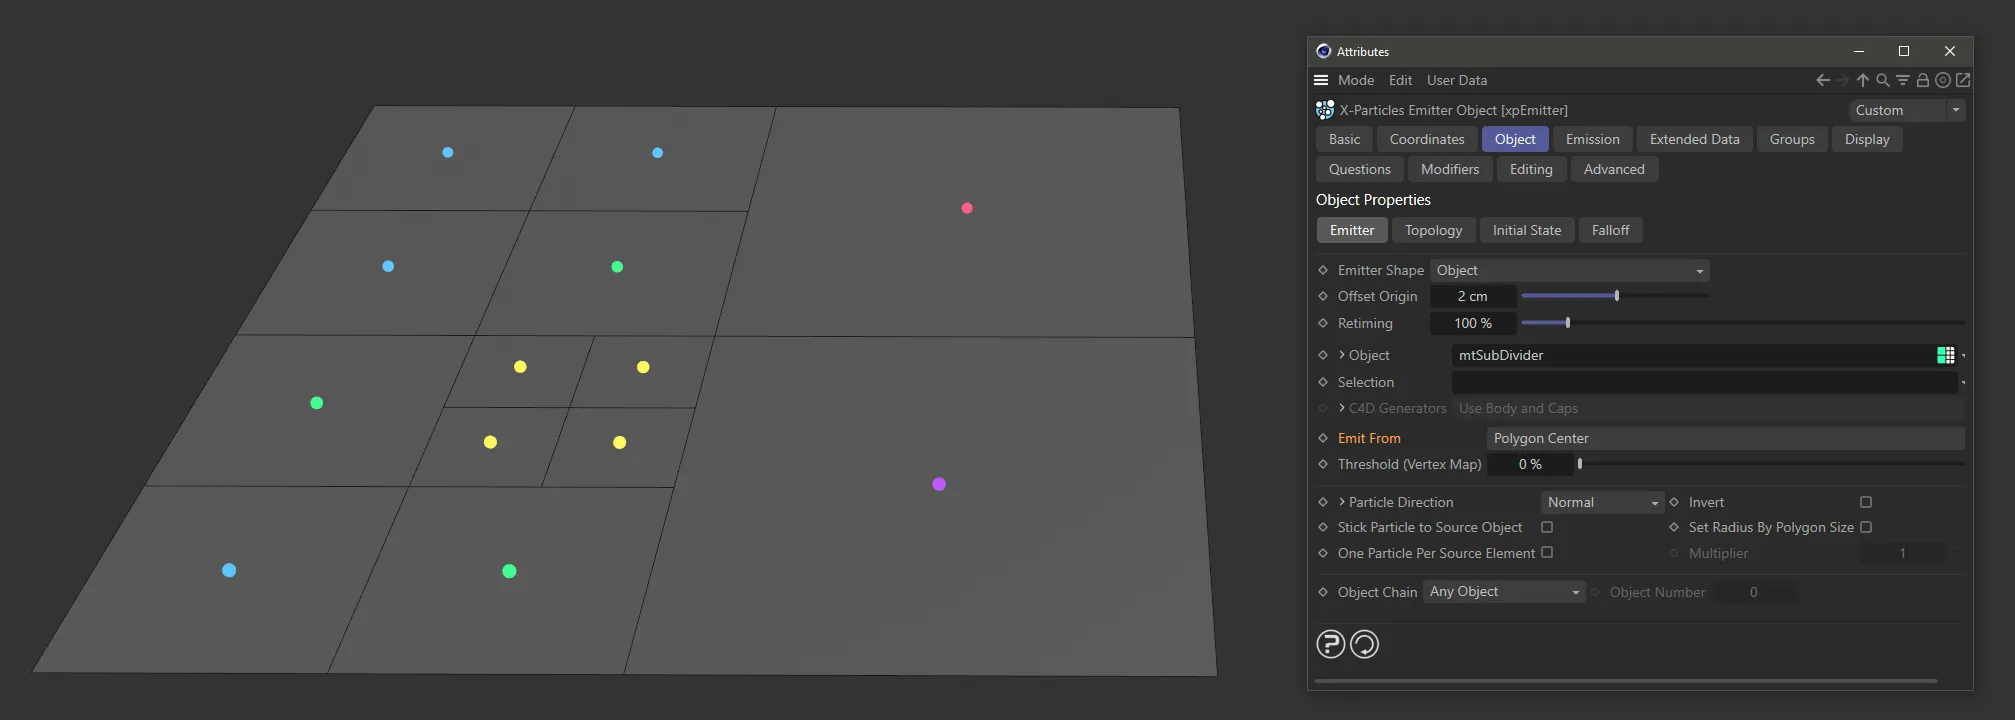Switch to the Advanced tab
Image resolution: width=2015 pixels, height=720 pixels.
click(1614, 169)
